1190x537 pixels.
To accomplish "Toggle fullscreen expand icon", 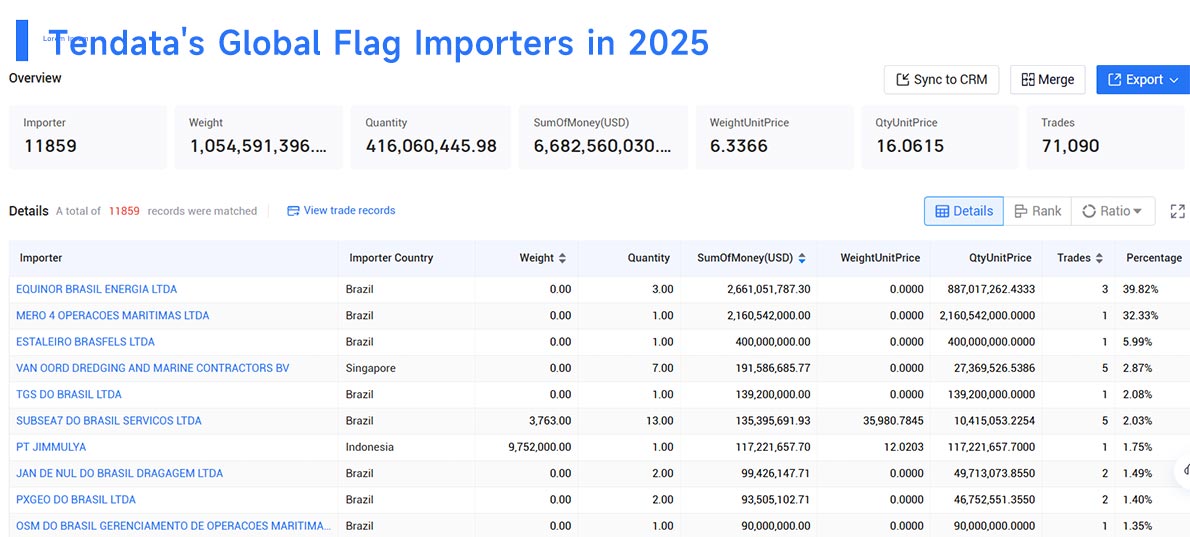I will pyautogui.click(x=1178, y=211).
